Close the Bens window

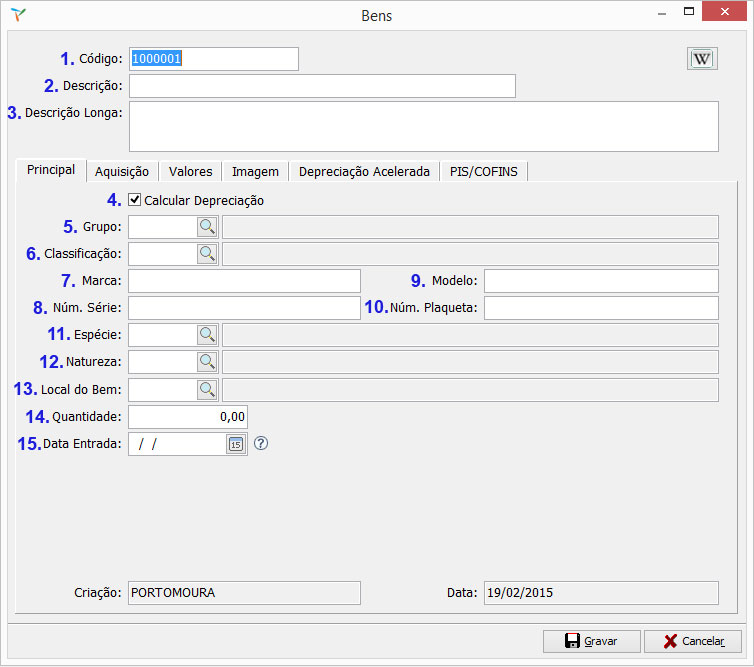(725, 11)
